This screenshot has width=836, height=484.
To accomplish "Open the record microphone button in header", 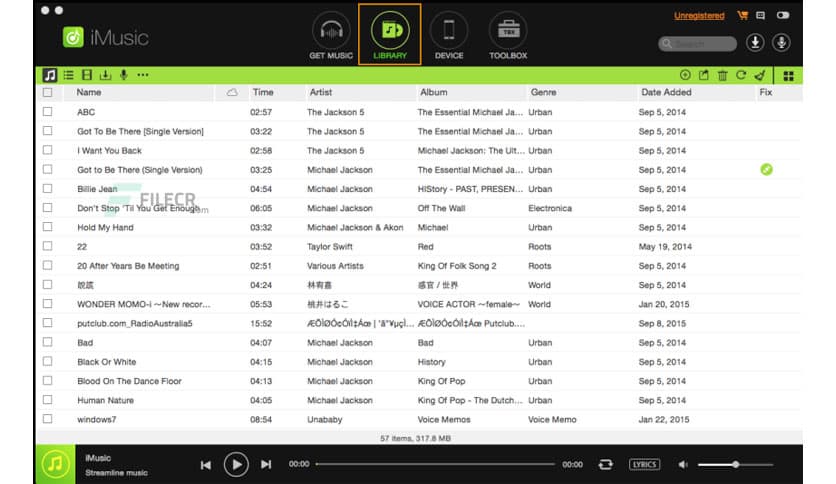I will pos(781,43).
